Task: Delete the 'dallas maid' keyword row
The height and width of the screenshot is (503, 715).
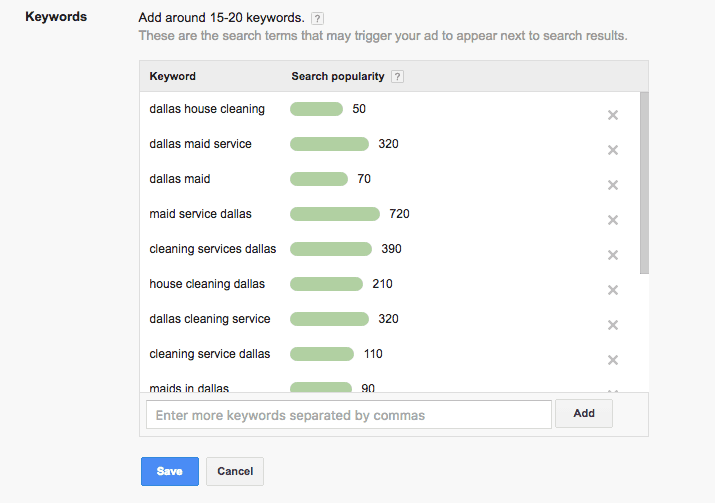Action: (x=613, y=185)
